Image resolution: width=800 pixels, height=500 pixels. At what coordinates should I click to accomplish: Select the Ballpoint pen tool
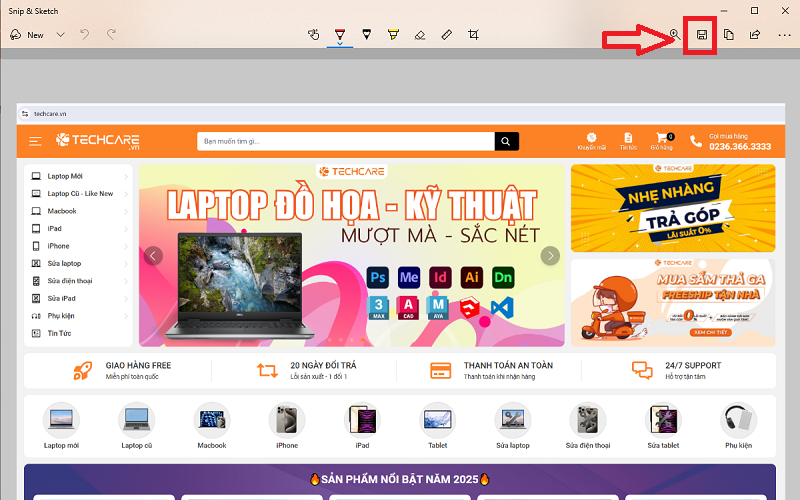(x=340, y=35)
